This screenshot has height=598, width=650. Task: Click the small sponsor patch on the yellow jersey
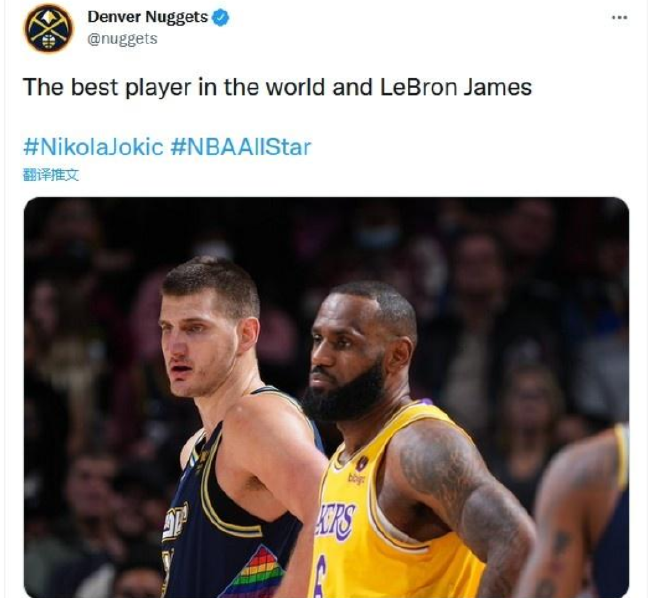[x=356, y=479]
